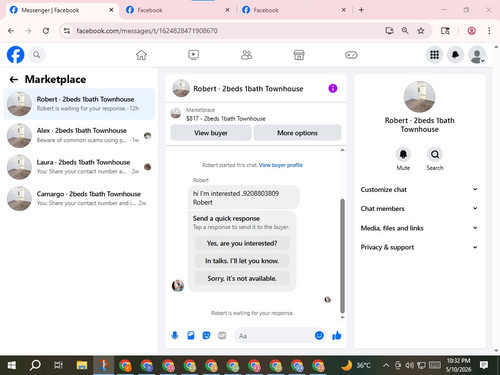Choose a GIF in composer
Viewport: 500px width, 375px height.
coord(222,335)
